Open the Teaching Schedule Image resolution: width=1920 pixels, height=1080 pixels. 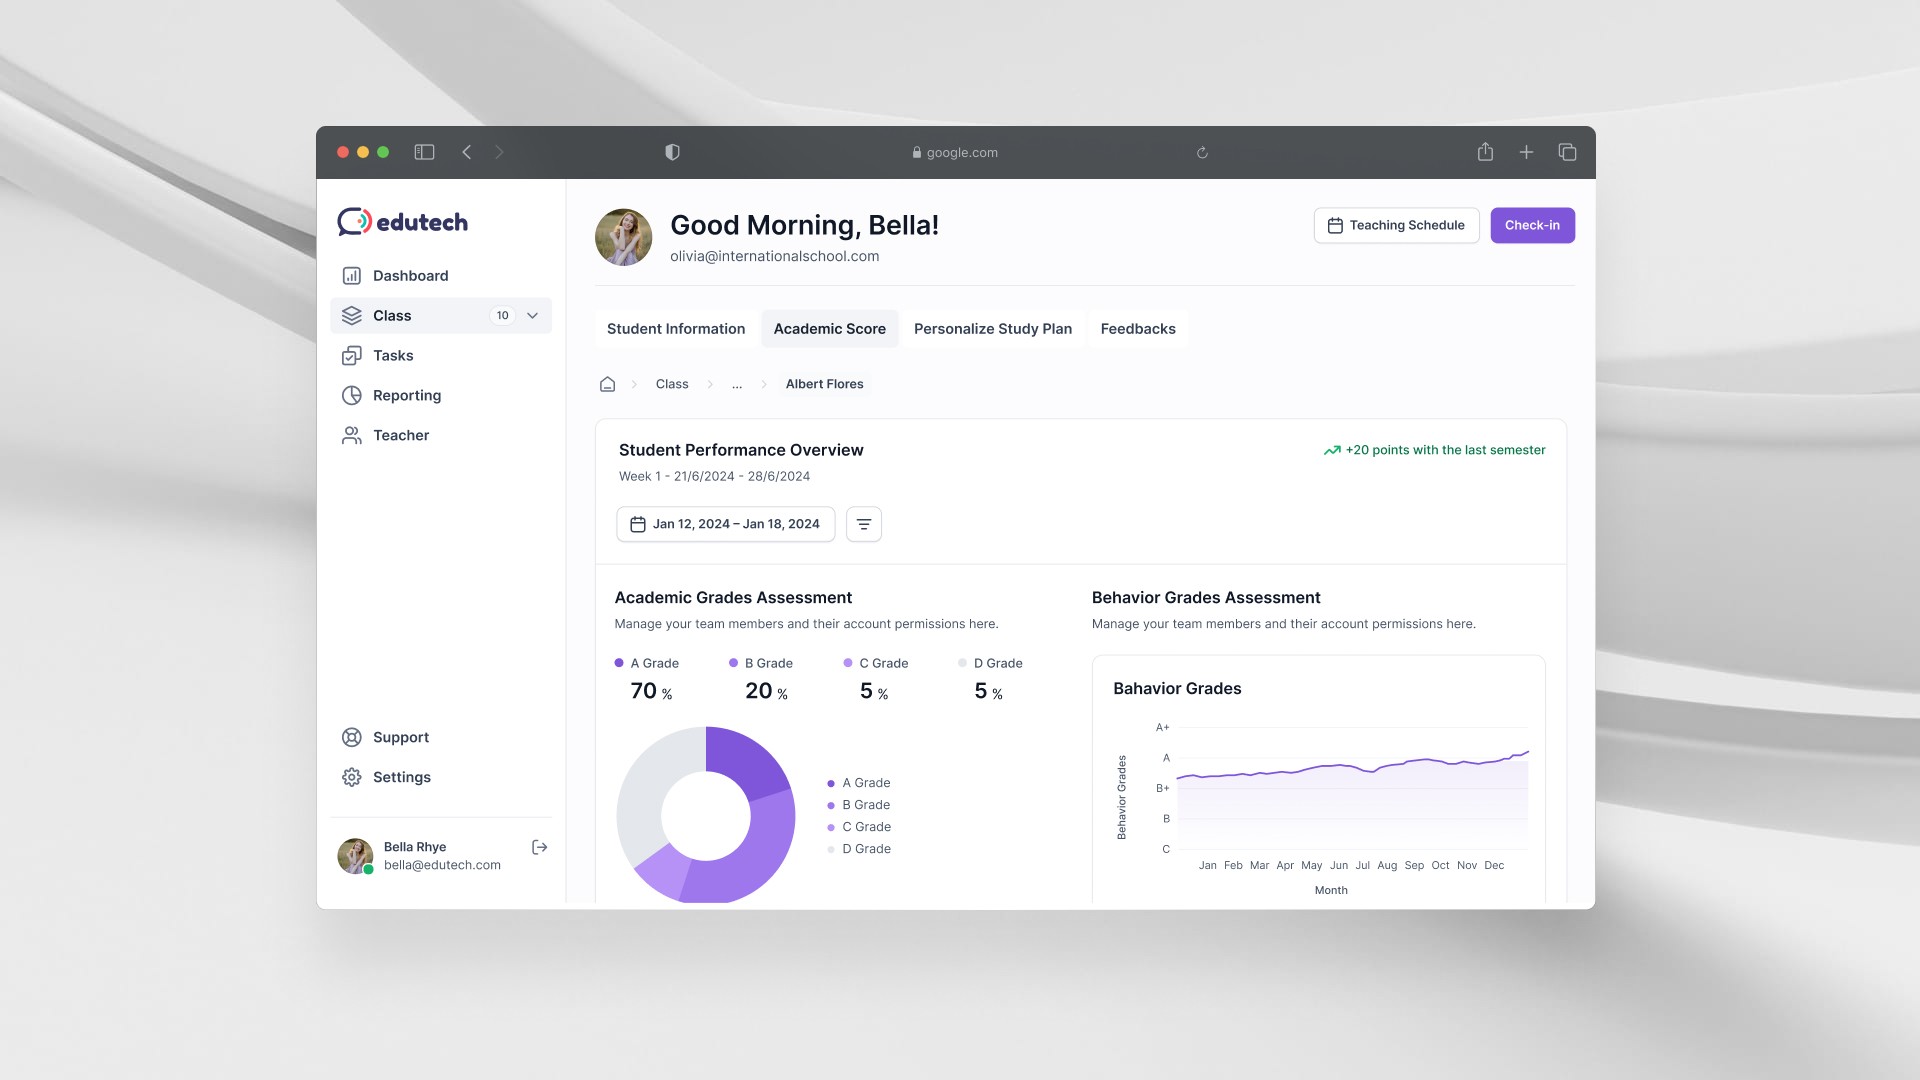click(1396, 225)
